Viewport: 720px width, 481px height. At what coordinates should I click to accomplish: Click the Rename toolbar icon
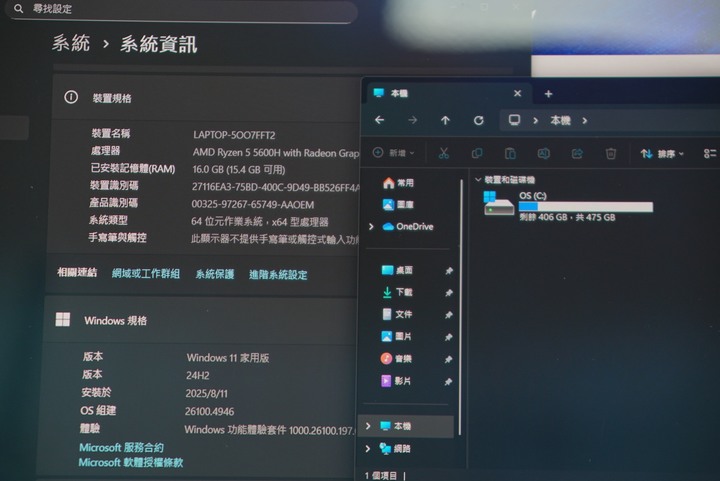[544, 153]
